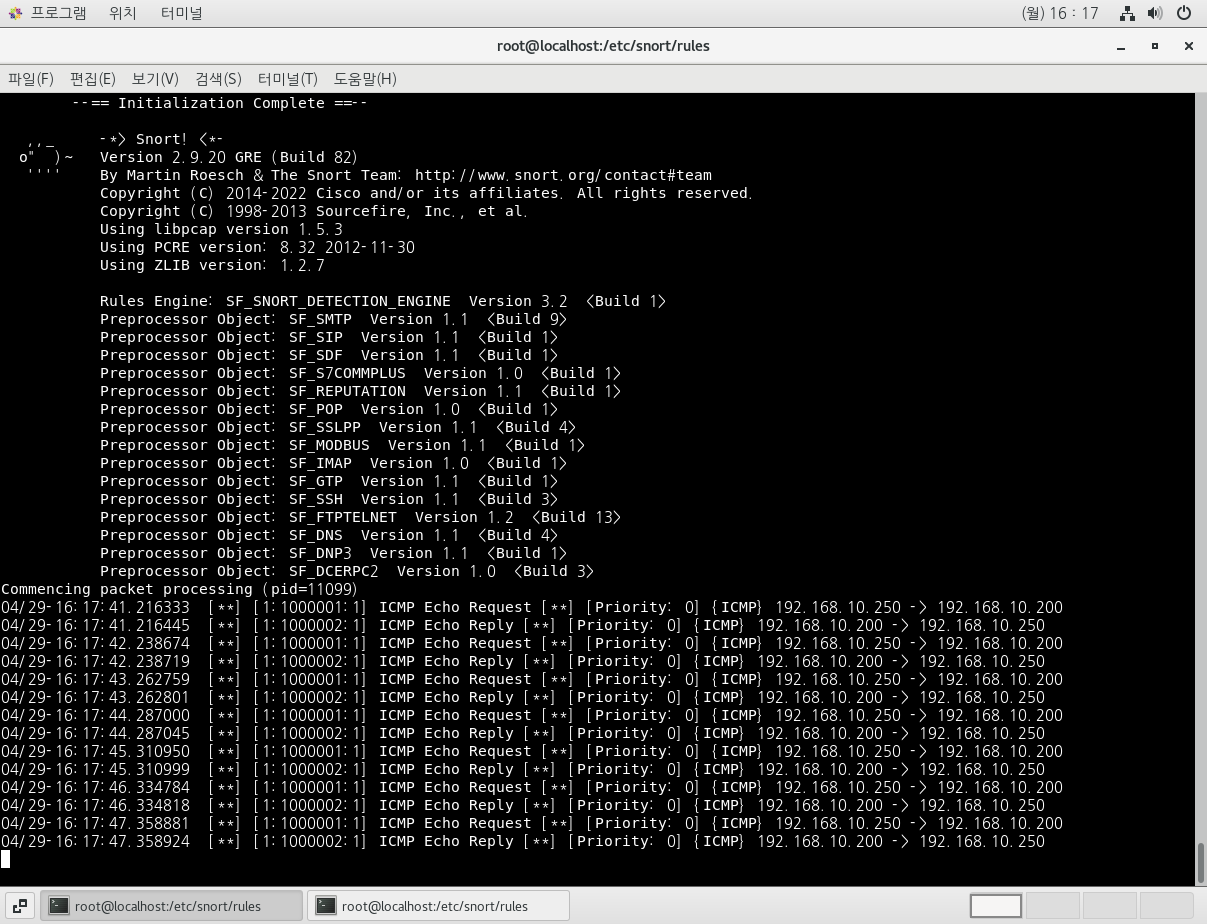The image size is (1207, 924).
Task: Click terminal icon of first taskbar entry
Action: tap(59, 906)
